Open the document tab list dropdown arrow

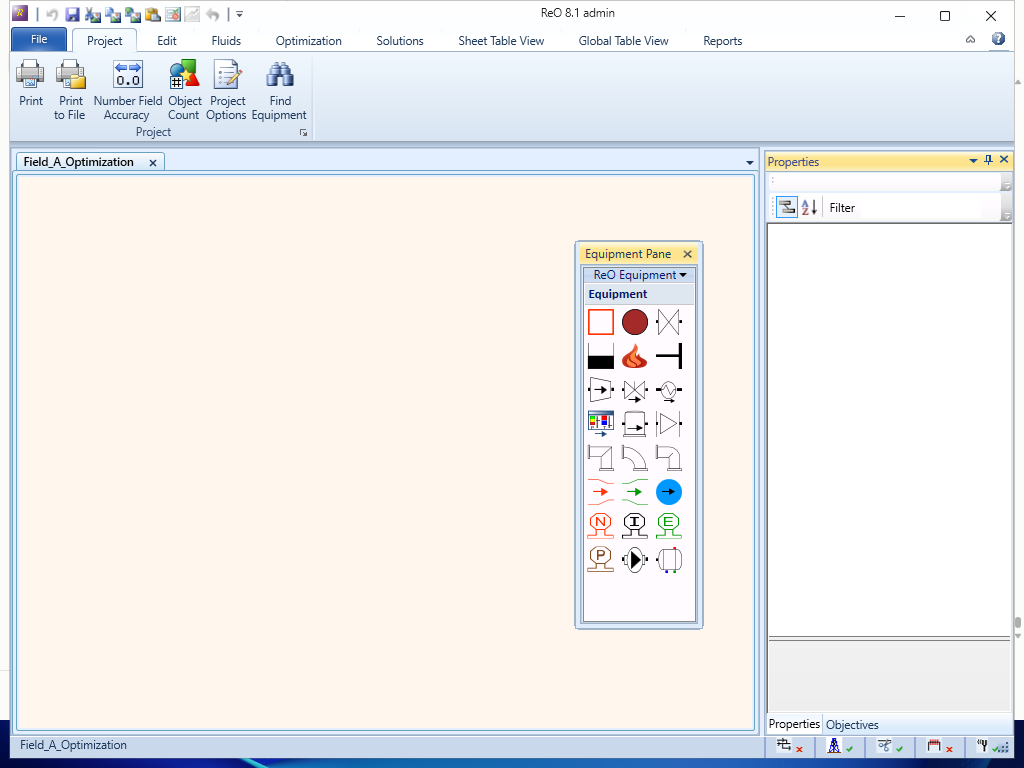[x=750, y=163]
